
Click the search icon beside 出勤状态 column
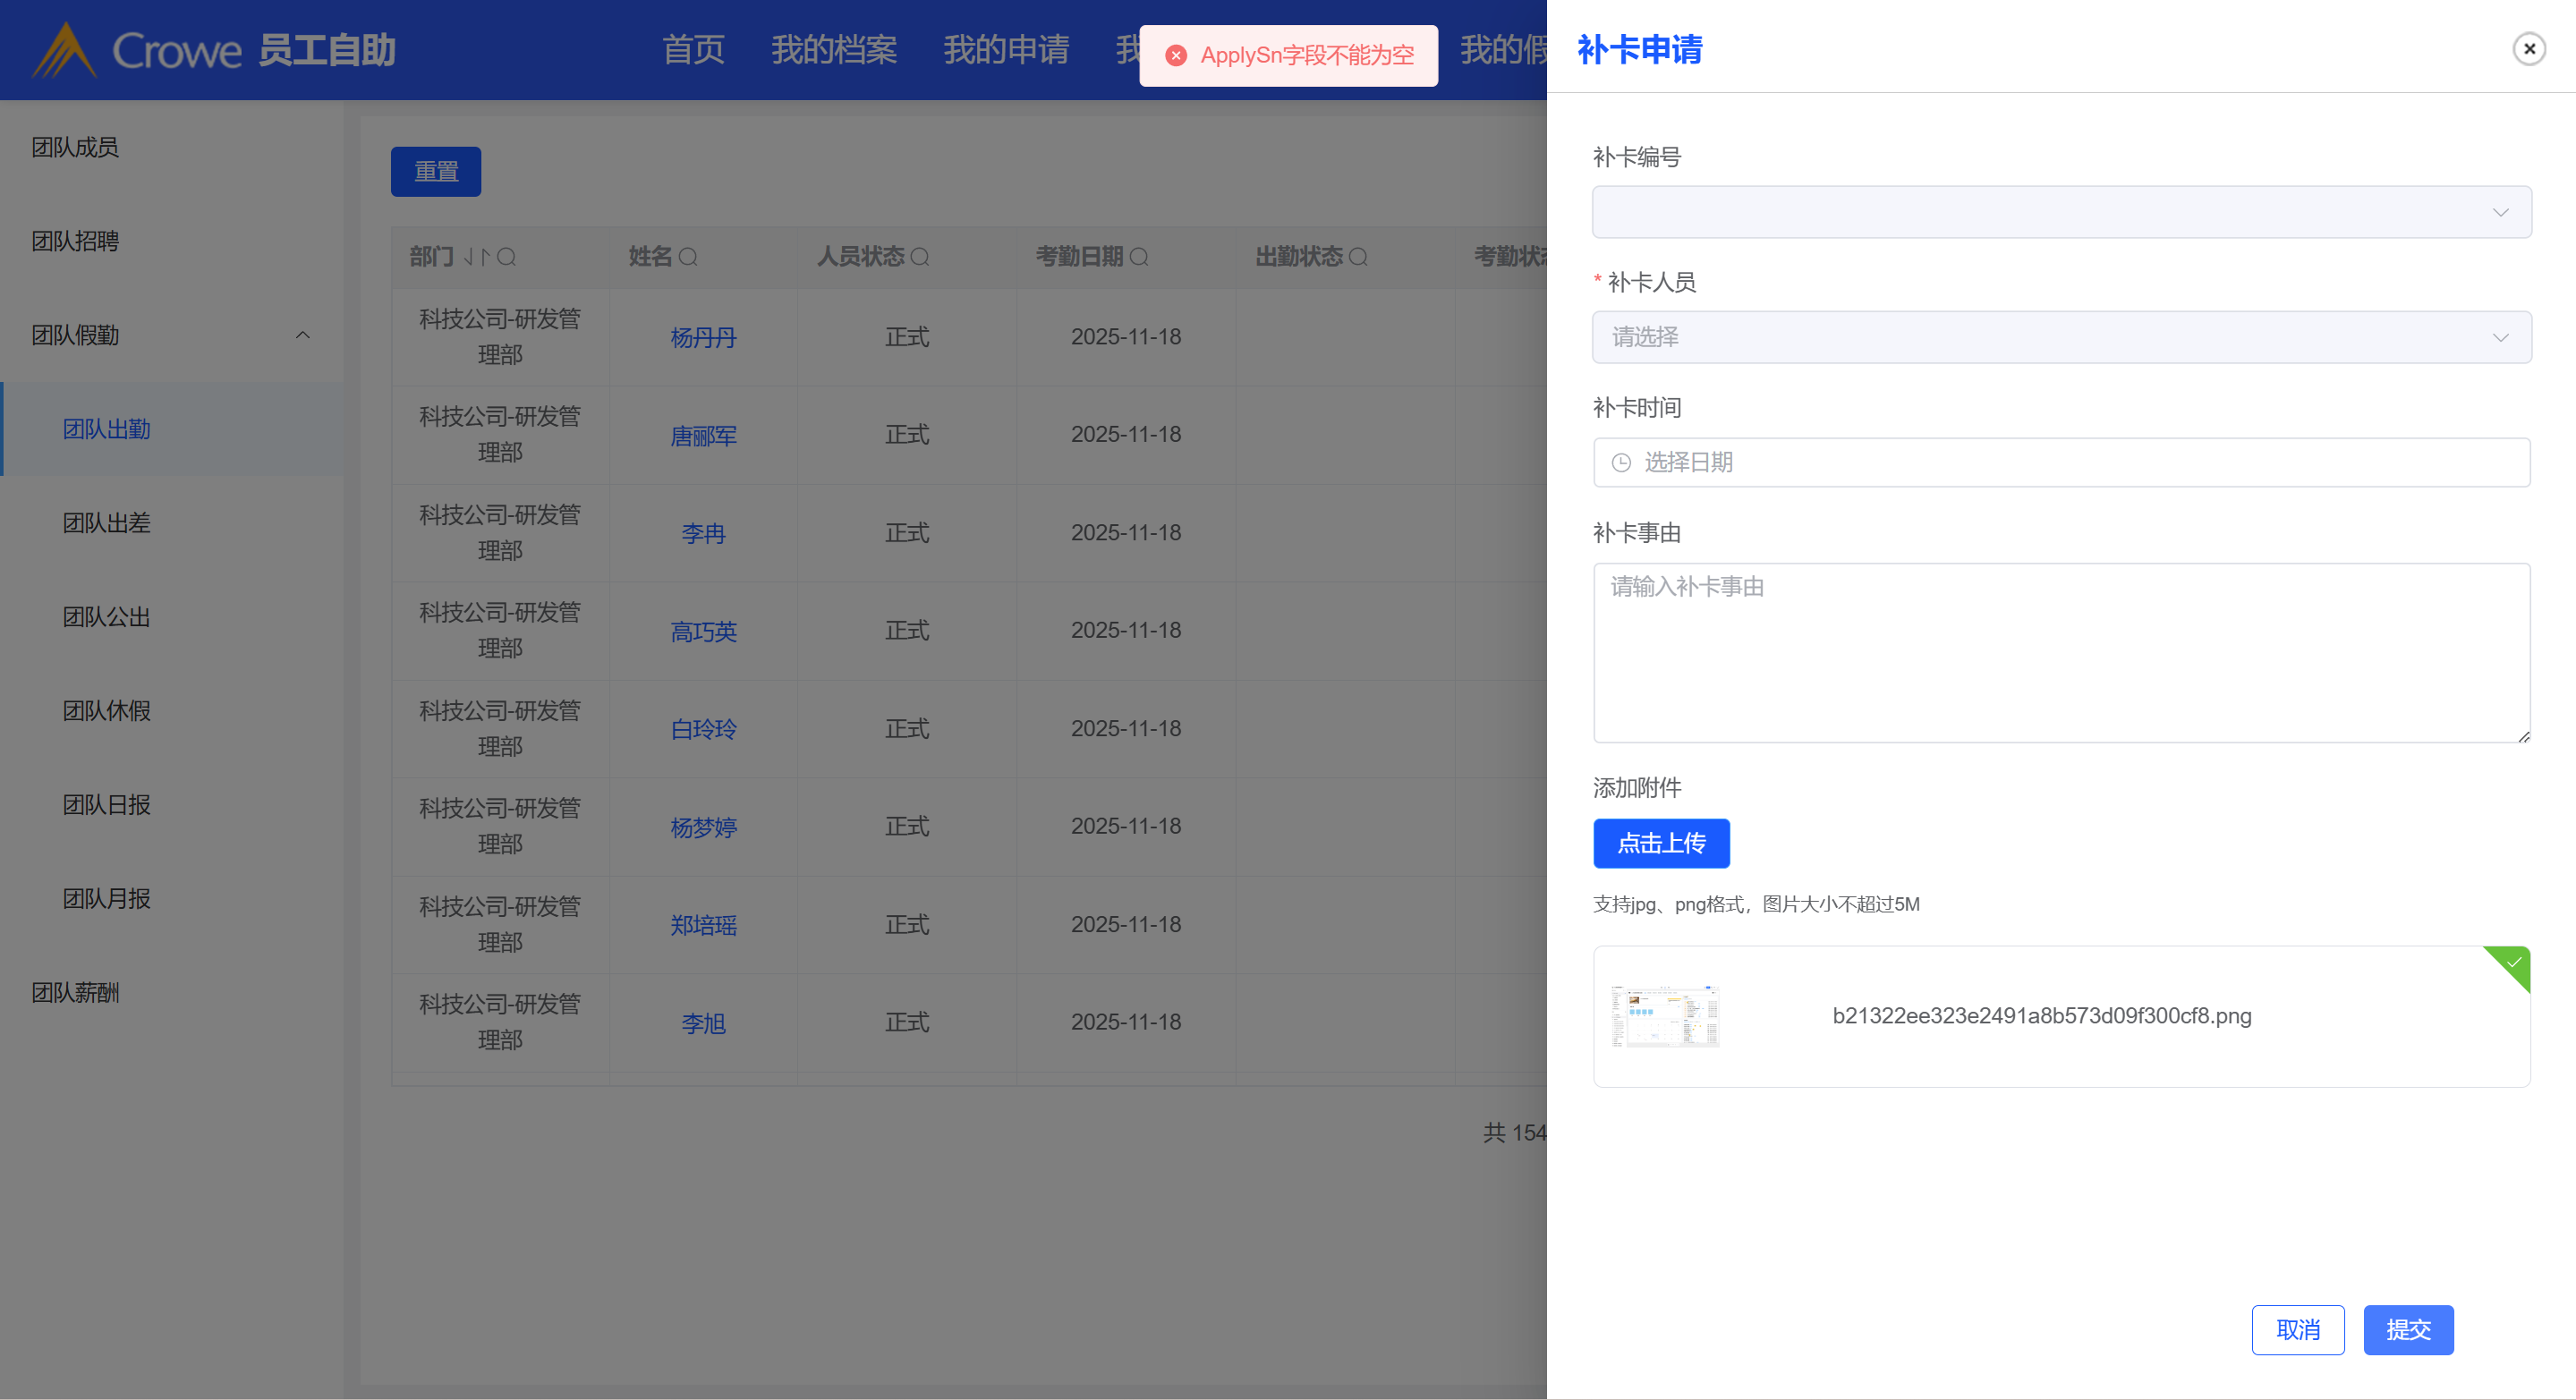[1358, 257]
